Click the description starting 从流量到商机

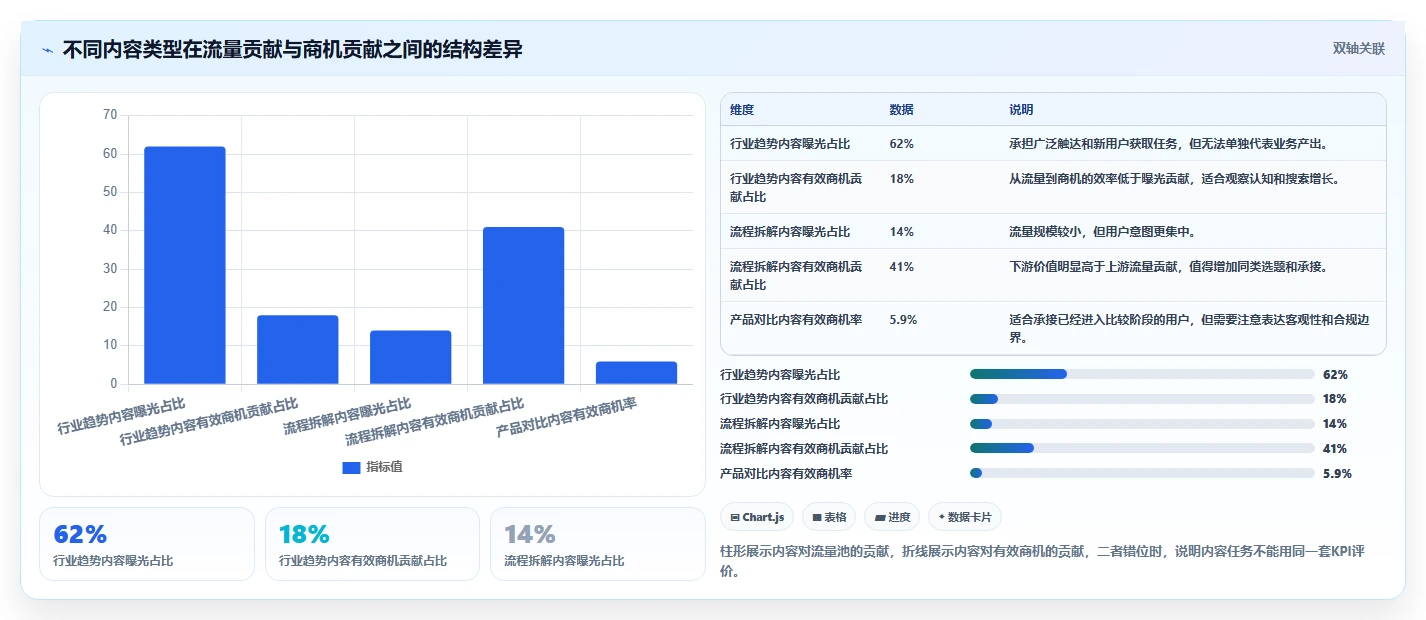pos(1174,179)
